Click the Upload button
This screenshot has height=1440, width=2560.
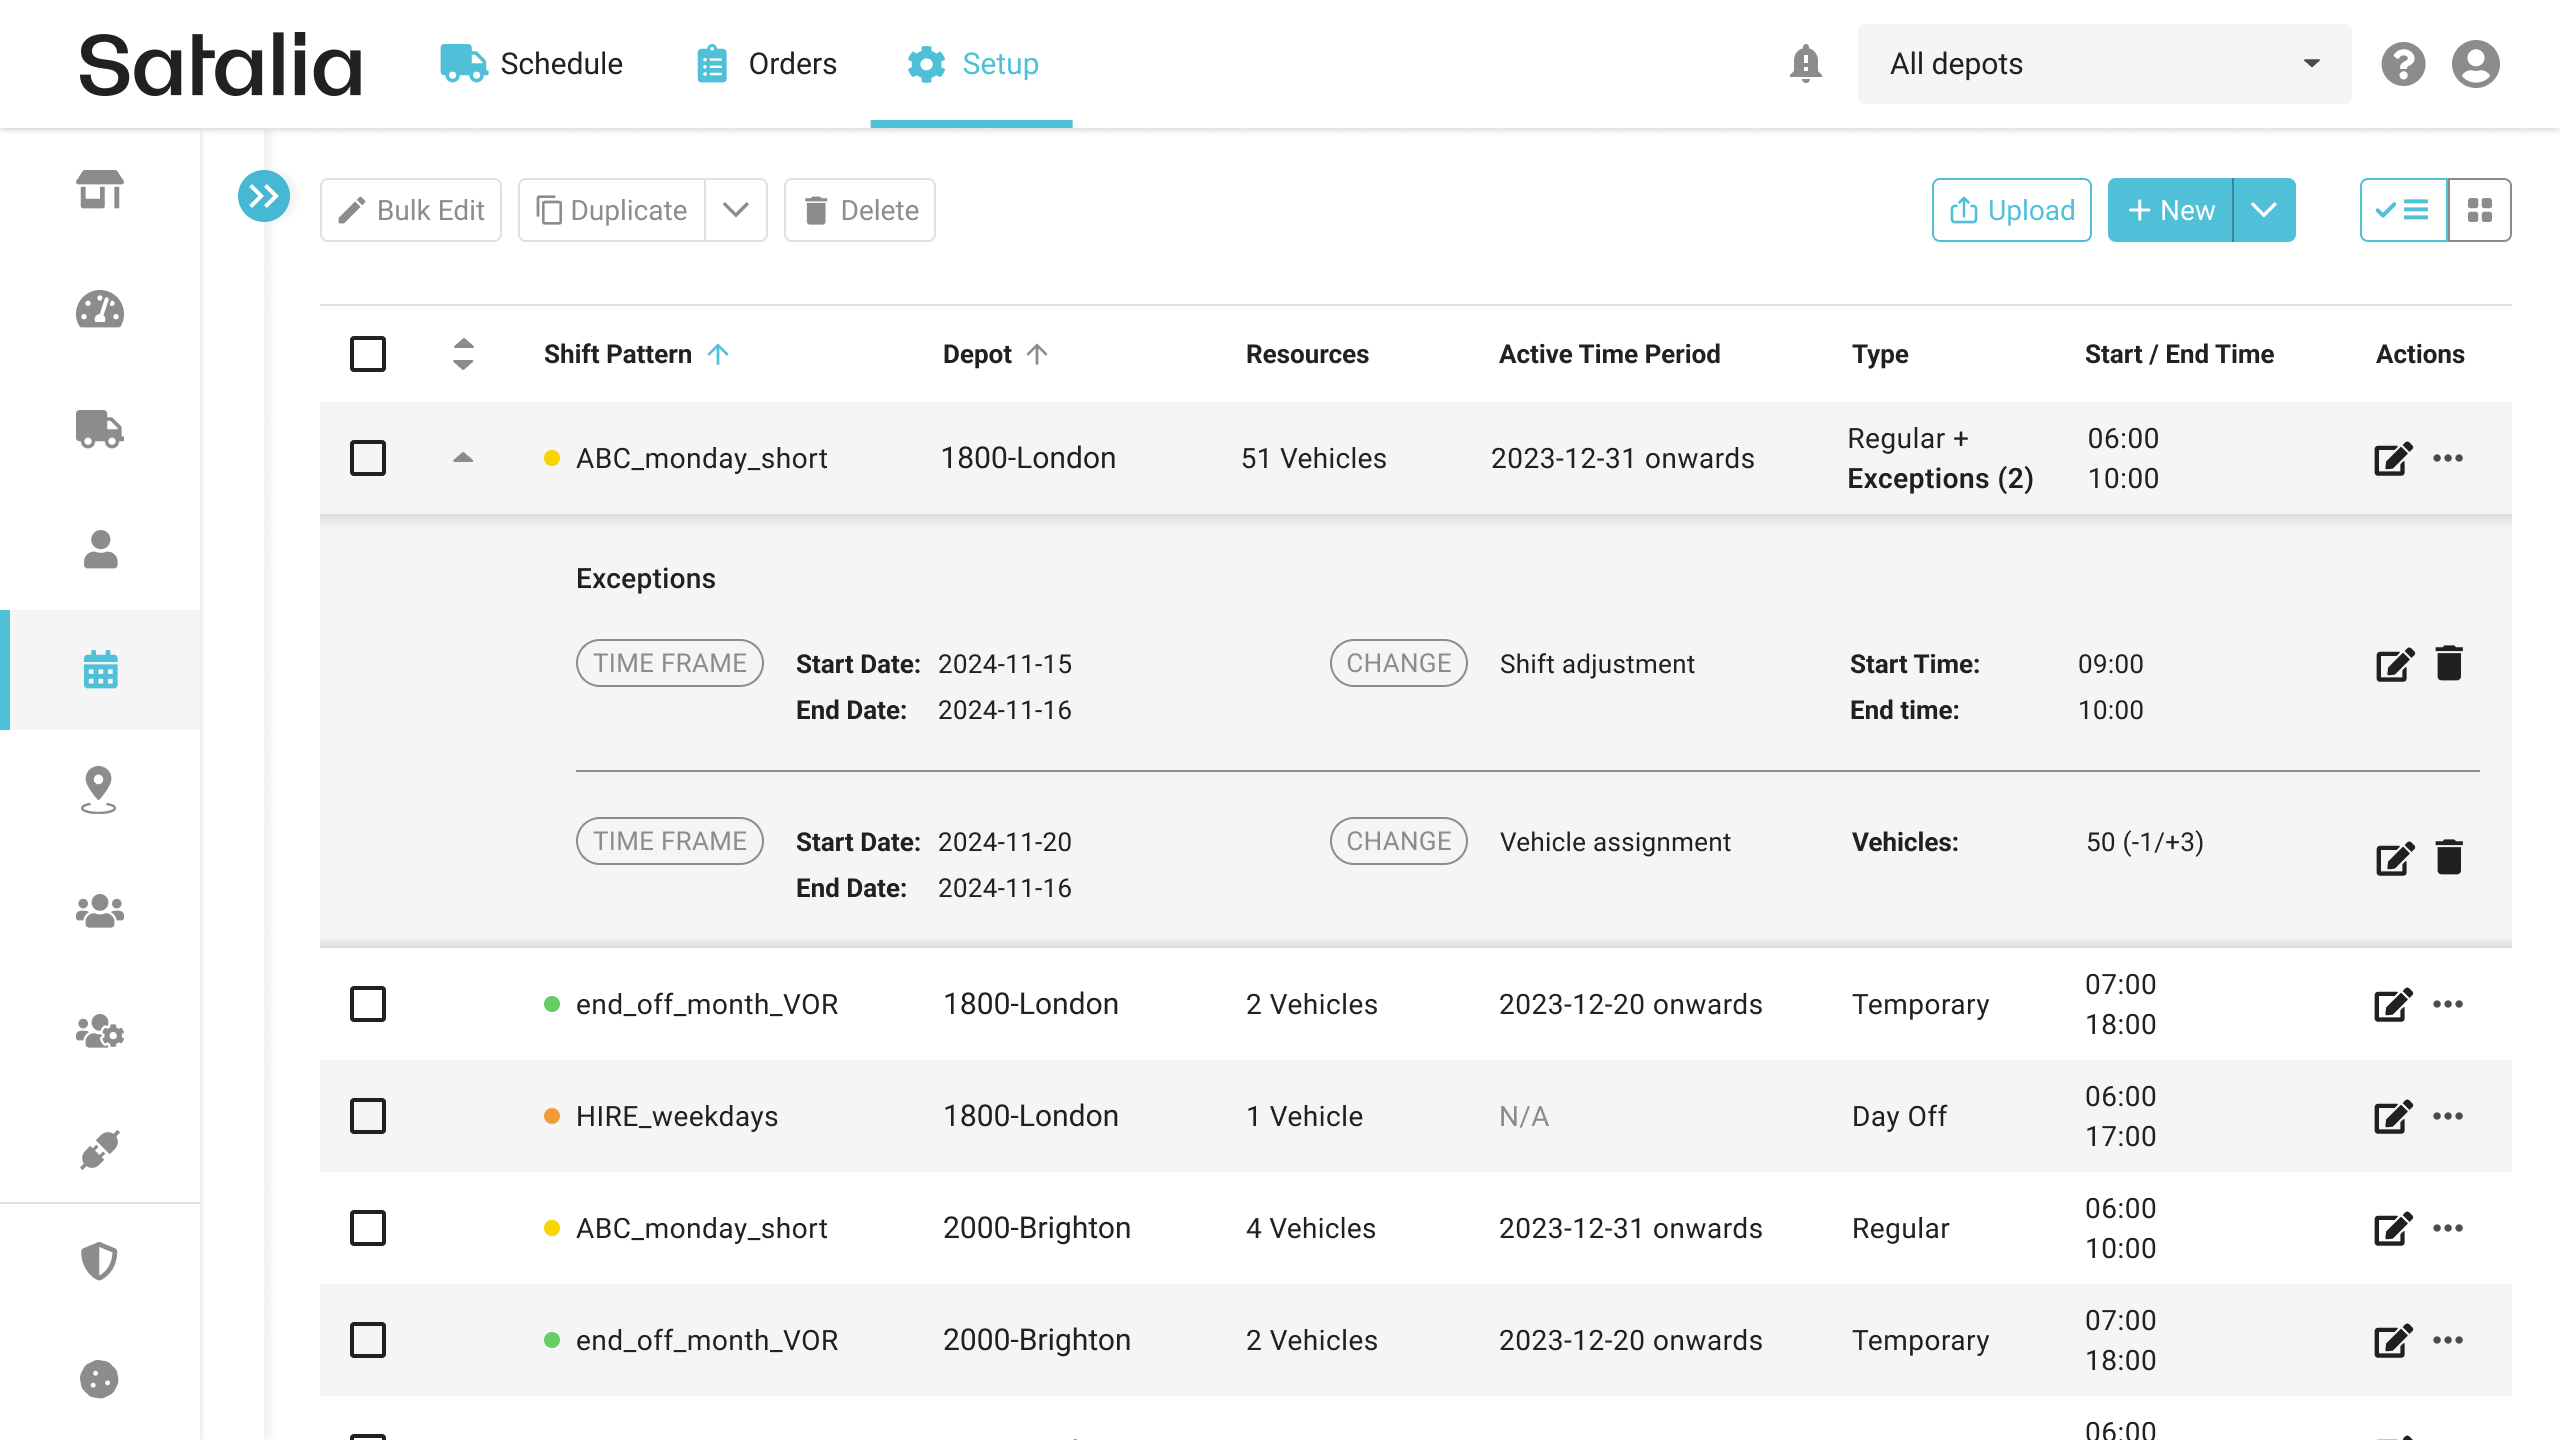pyautogui.click(x=2011, y=210)
